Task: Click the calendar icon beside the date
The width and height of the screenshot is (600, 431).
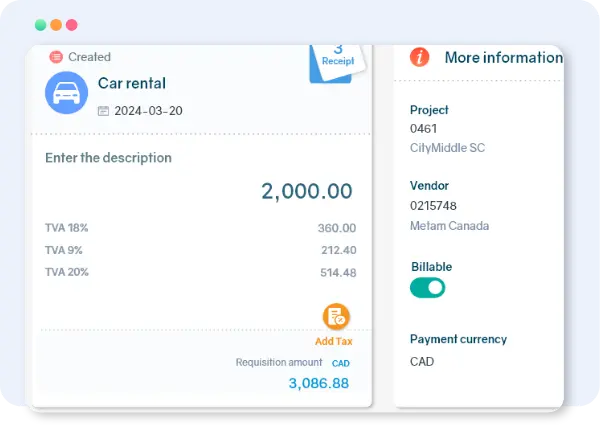Action: 103,111
